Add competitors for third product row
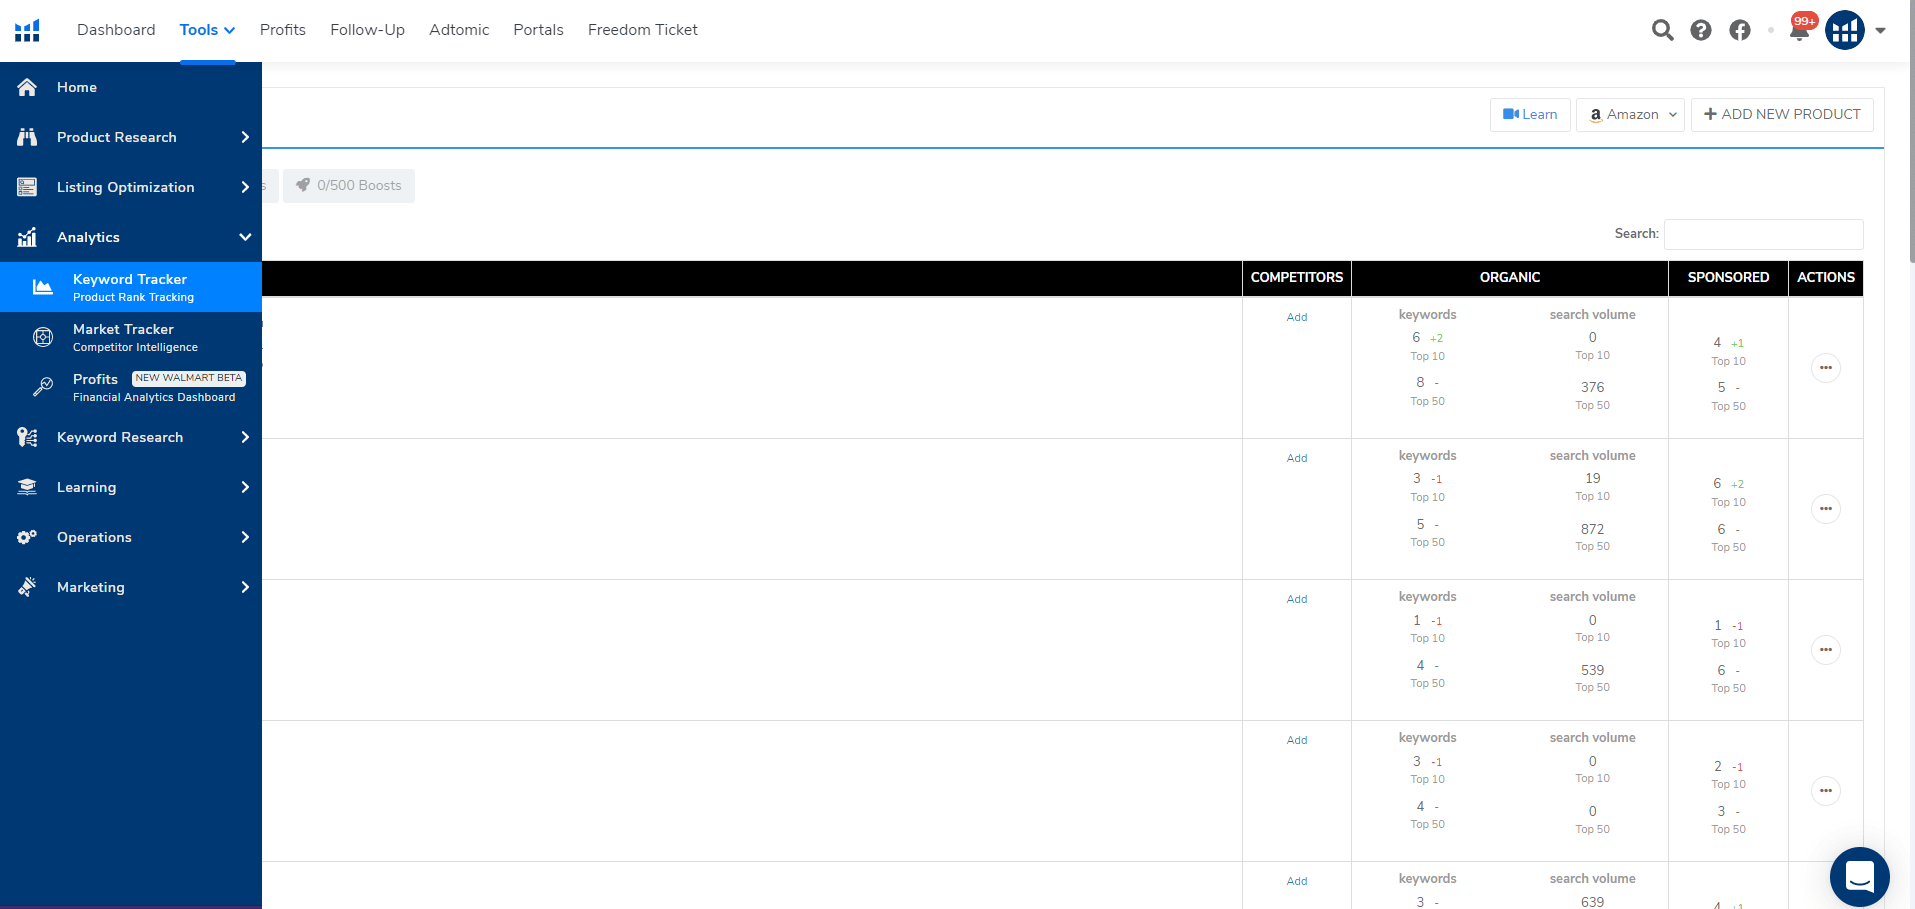Screen dimensions: 1915x909 pos(1297,599)
